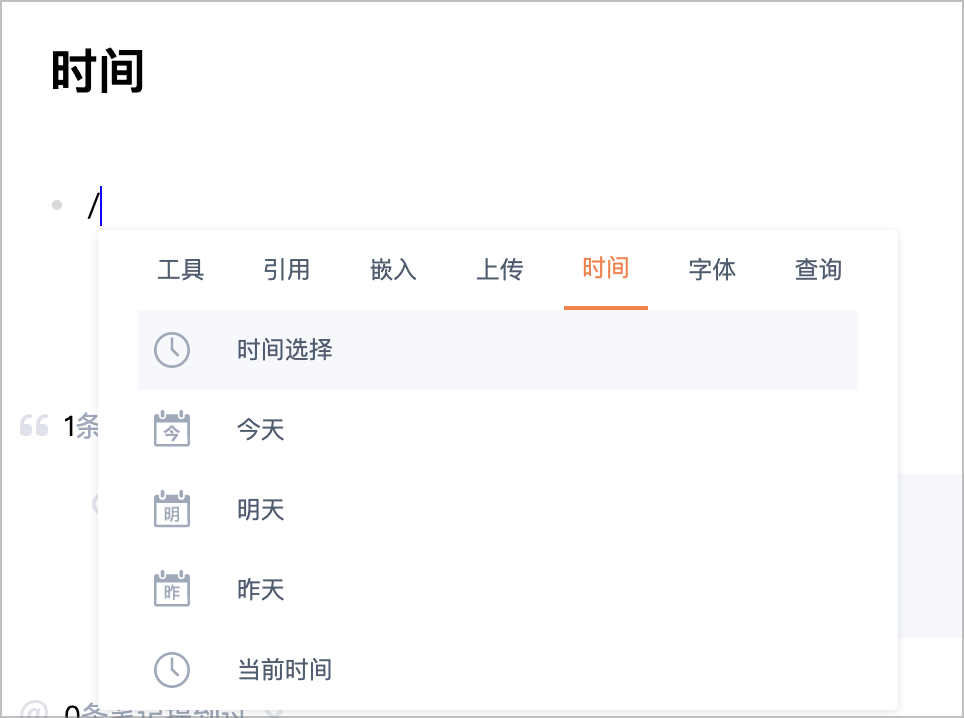This screenshot has height=718, width=964.
Task: Go to the 上传 tab
Action: click(499, 270)
